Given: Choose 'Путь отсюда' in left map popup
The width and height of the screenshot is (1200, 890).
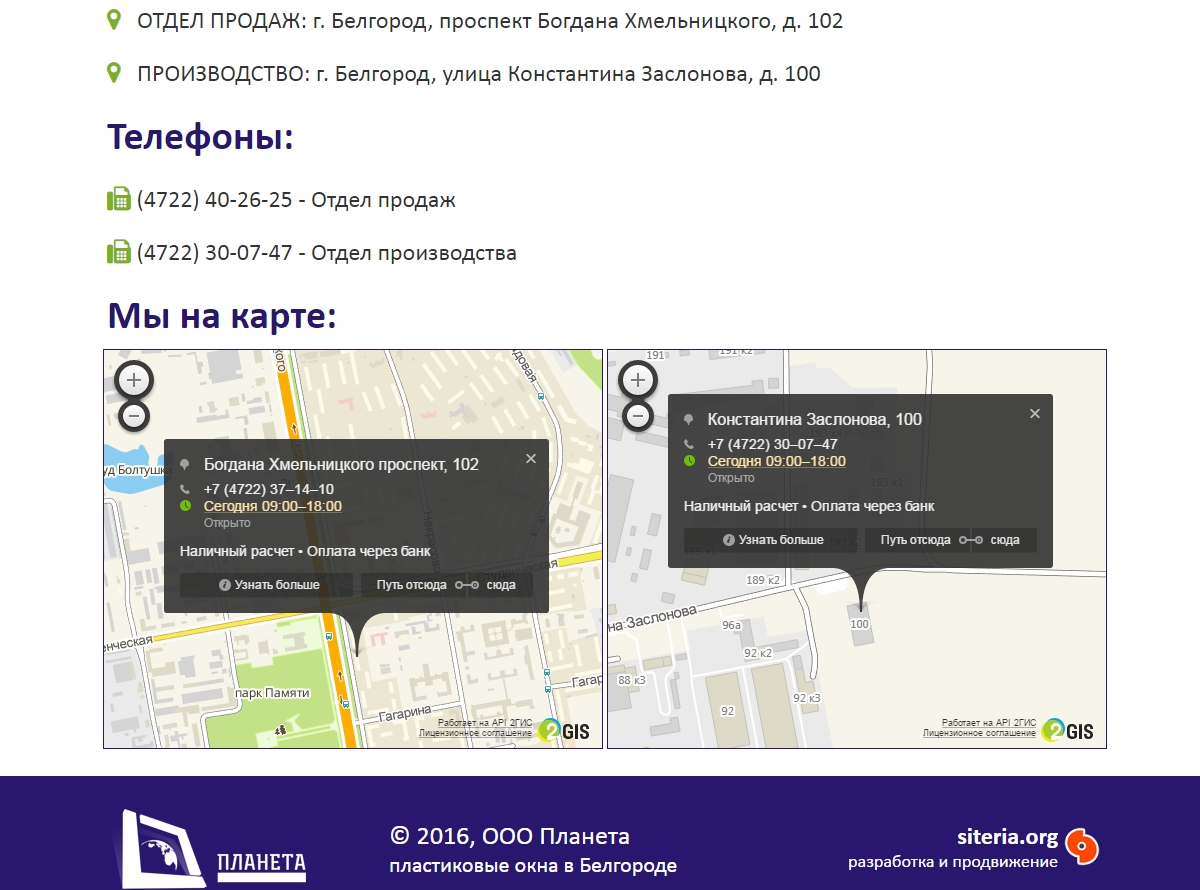Looking at the screenshot, I should [411, 585].
